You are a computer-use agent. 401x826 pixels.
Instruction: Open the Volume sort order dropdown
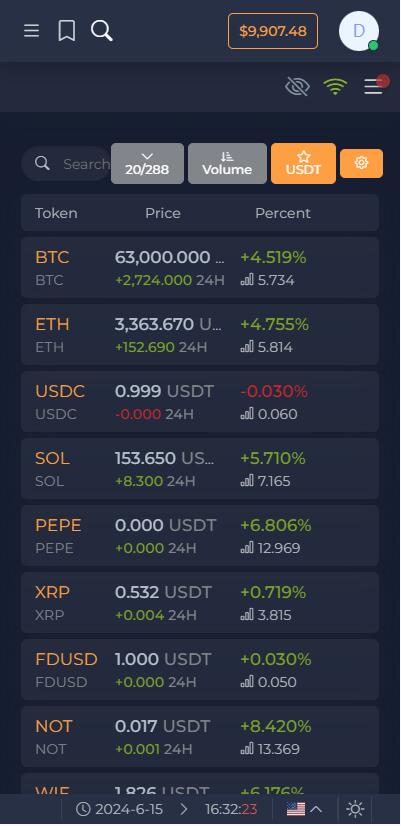[x=227, y=163]
